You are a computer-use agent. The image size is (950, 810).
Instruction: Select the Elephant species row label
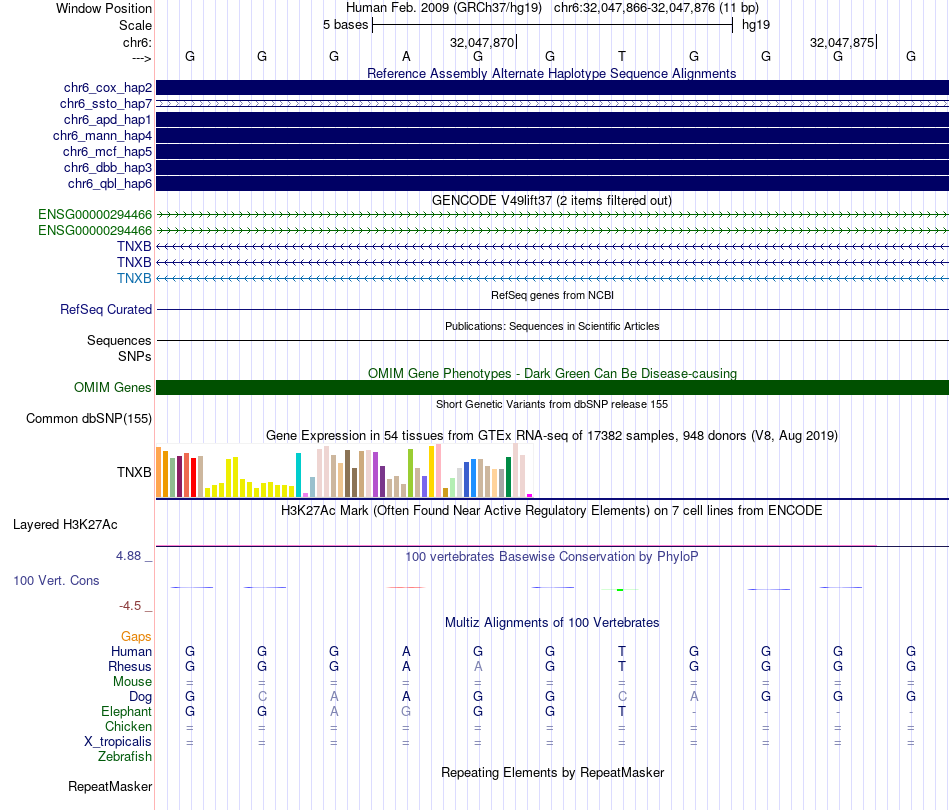point(126,712)
